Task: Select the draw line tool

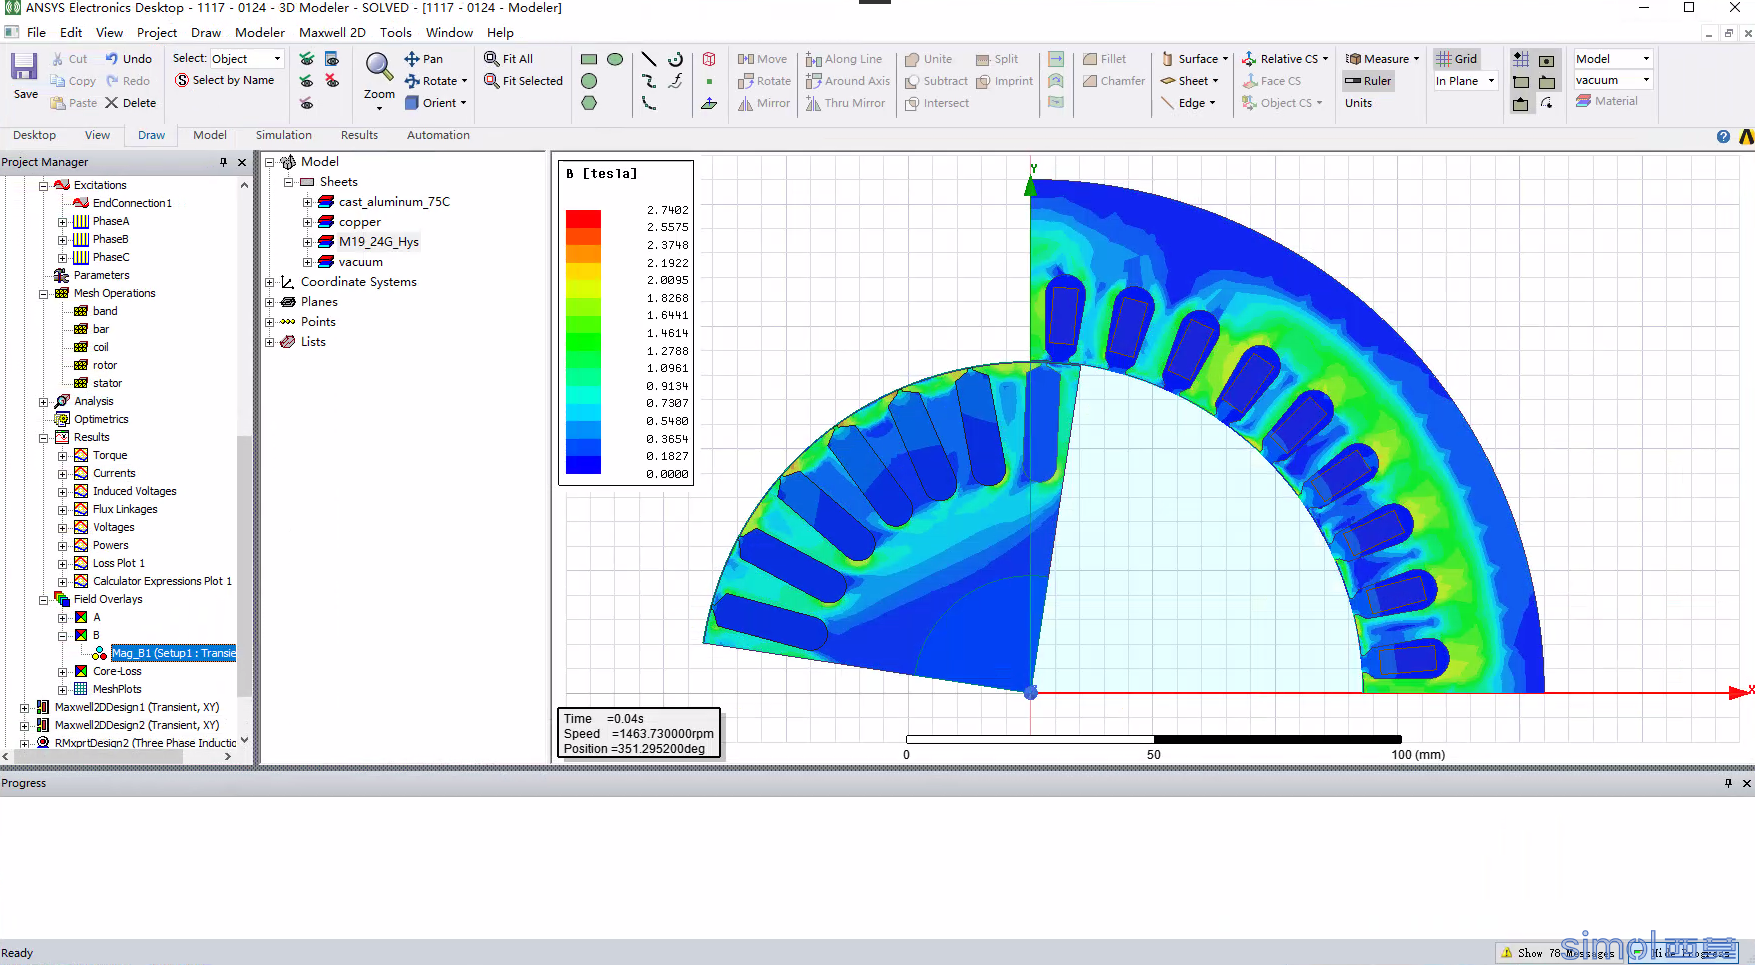Action: 649,59
